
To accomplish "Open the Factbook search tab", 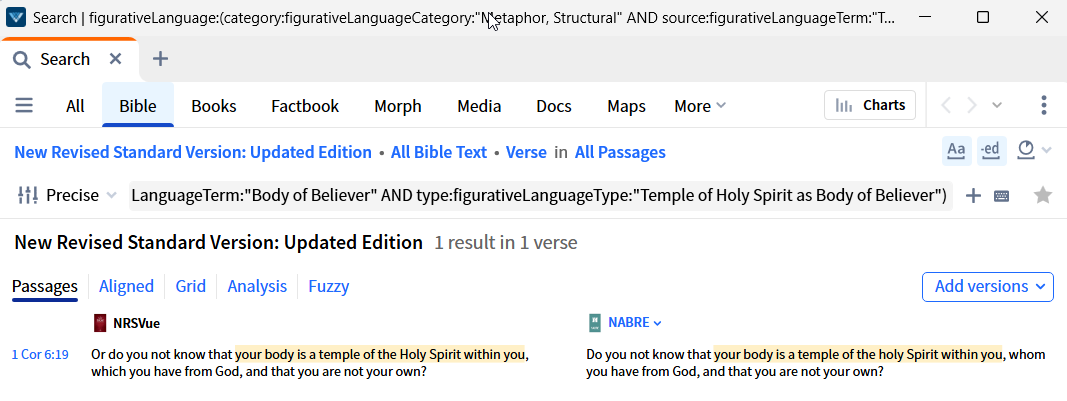I will 305,106.
